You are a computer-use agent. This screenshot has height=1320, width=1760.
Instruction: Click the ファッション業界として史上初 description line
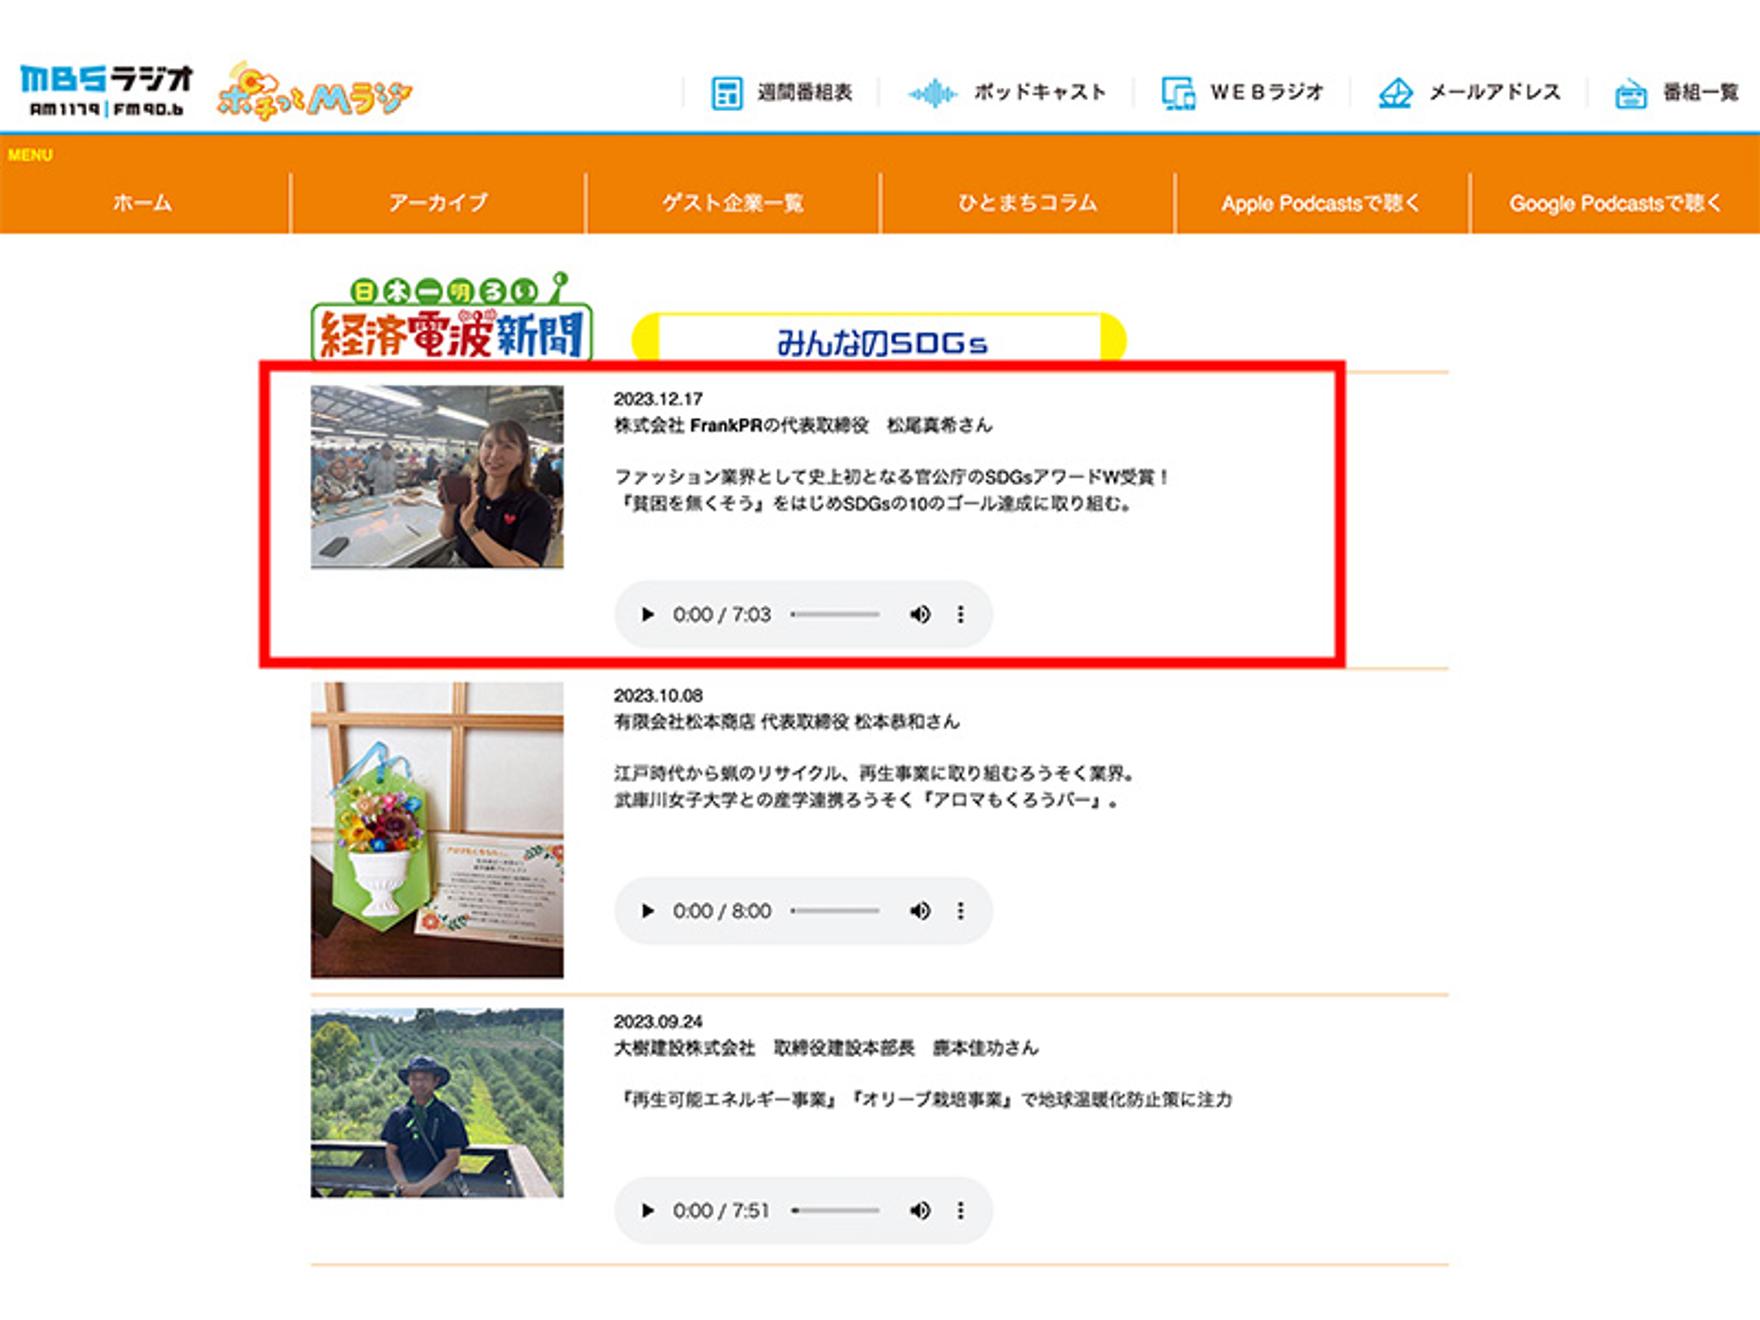tap(892, 477)
